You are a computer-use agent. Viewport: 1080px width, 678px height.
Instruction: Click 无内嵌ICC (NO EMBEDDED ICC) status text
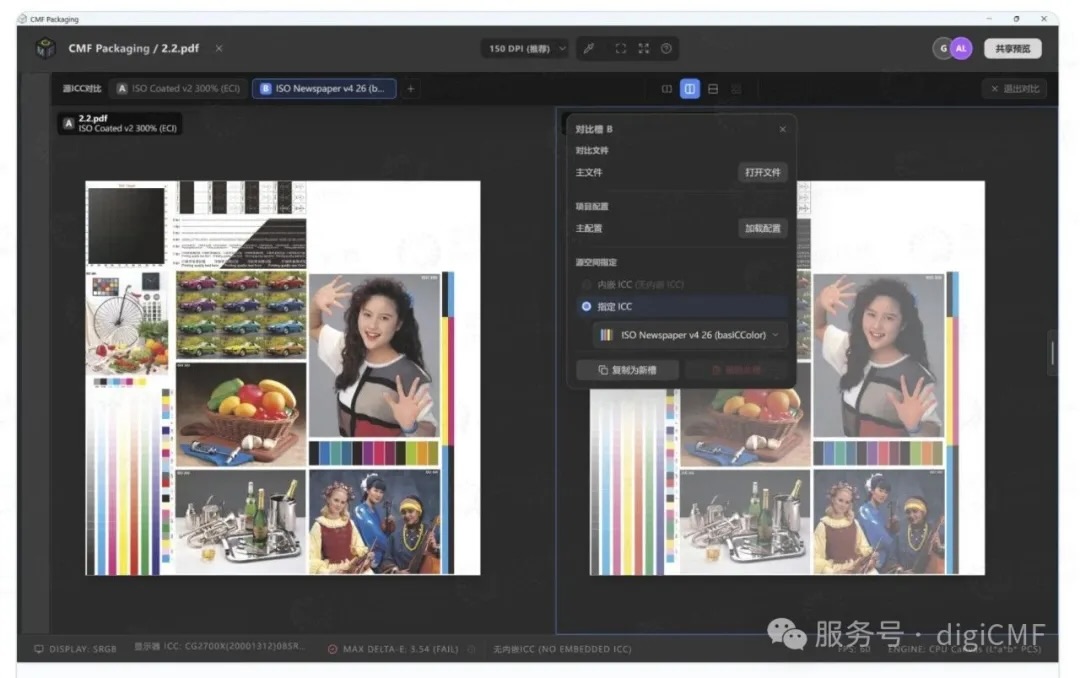pos(562,649)
